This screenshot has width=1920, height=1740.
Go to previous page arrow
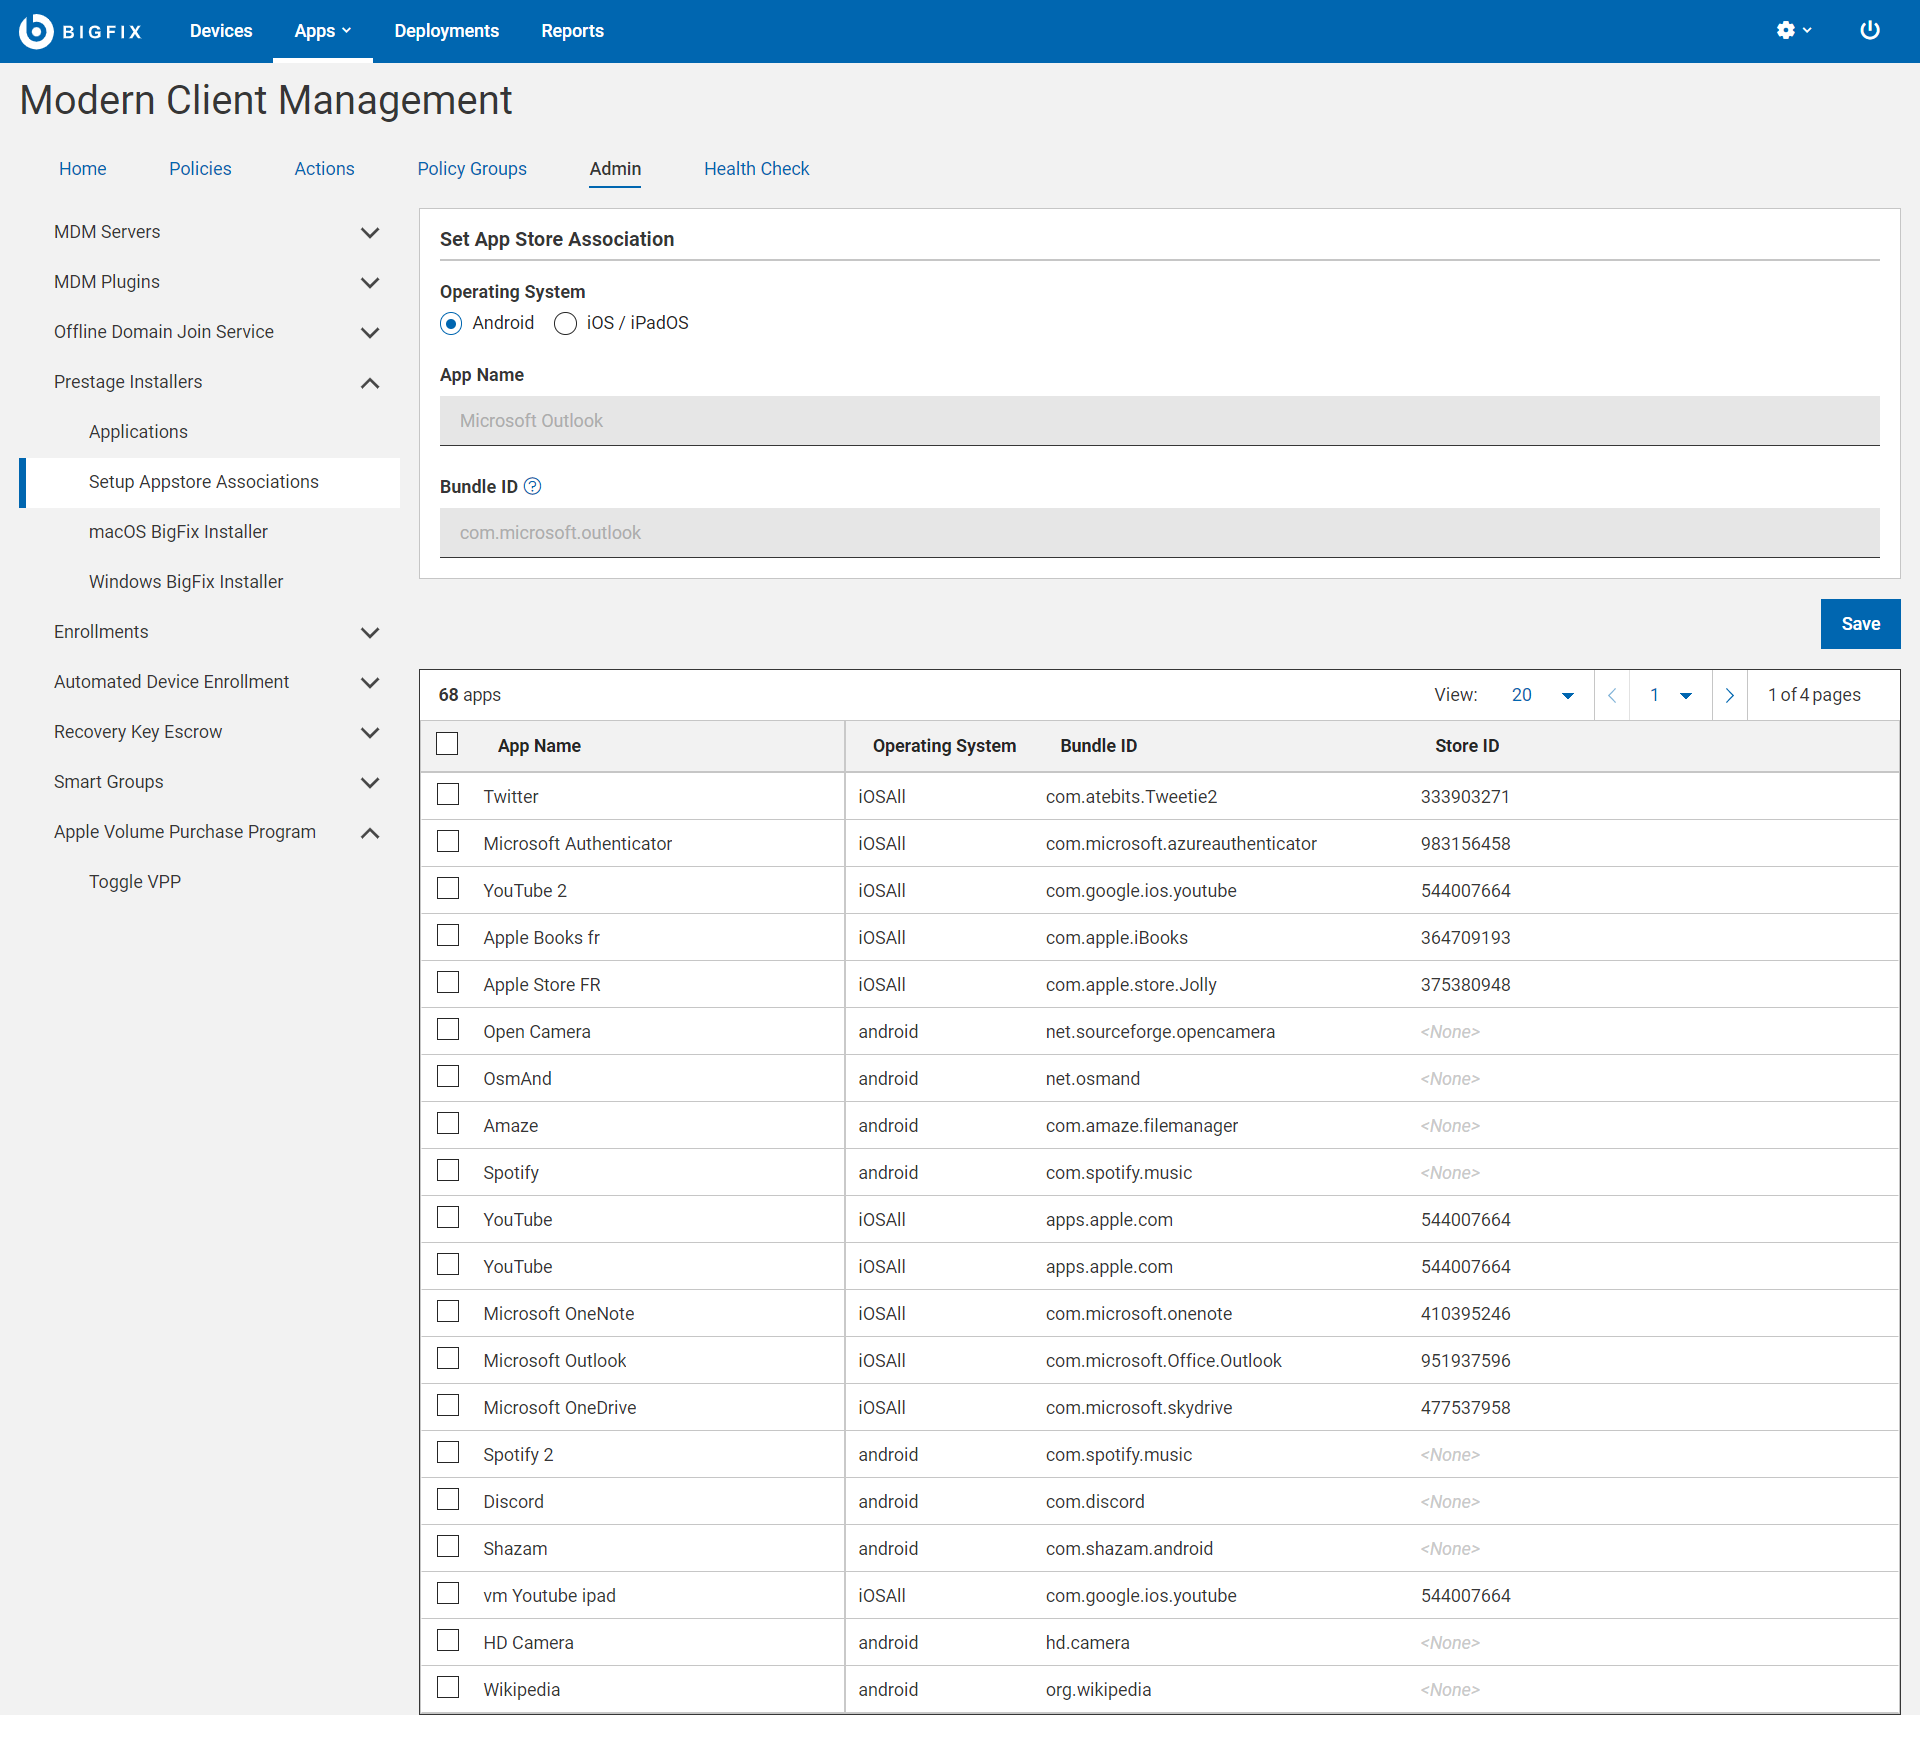click(1612, 695)
